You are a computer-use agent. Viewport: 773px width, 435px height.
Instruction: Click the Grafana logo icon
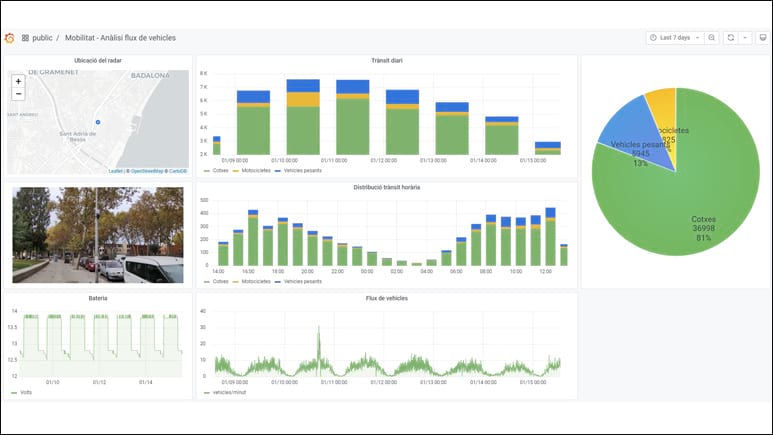[x=10, y=38]
